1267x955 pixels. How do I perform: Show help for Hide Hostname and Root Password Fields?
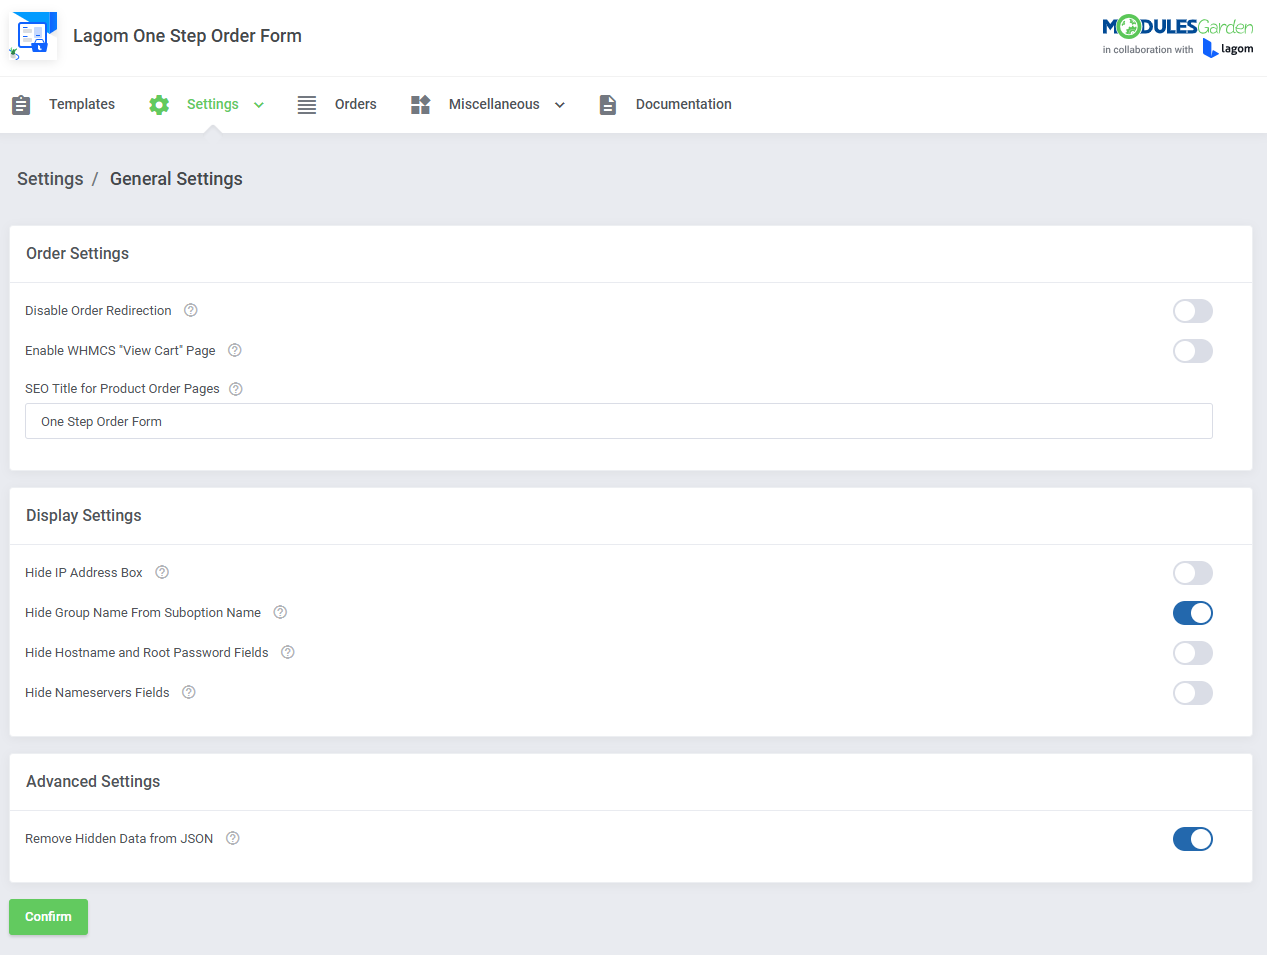pos(288,653)
